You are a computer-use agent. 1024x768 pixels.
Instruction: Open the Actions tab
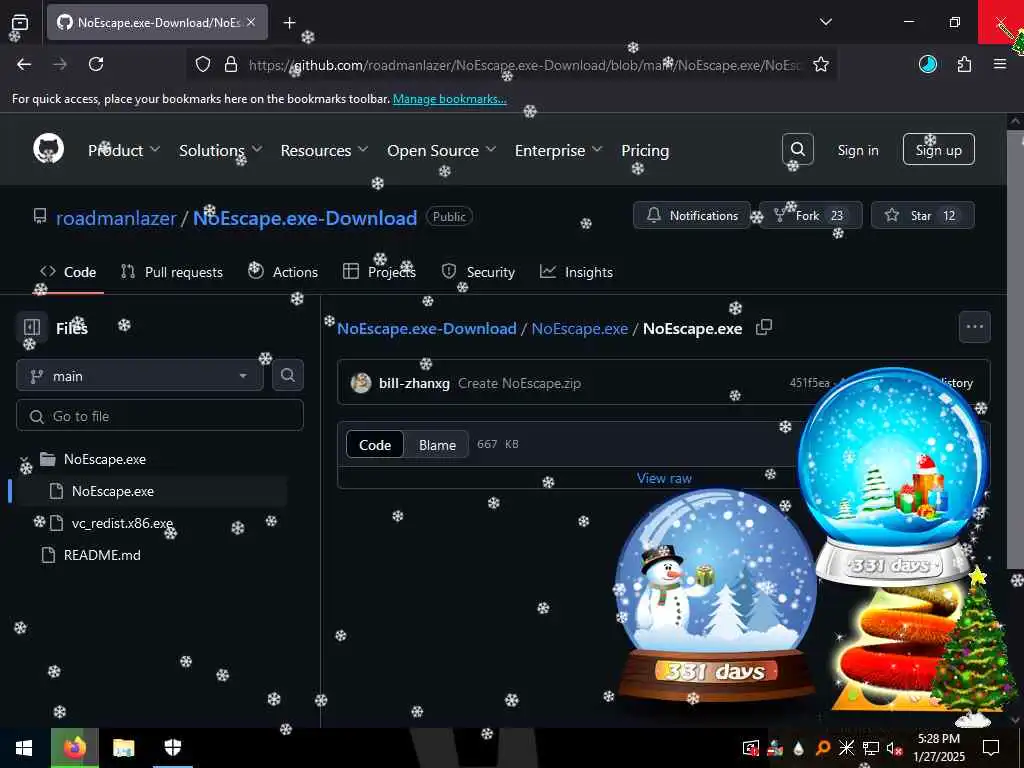283,272
